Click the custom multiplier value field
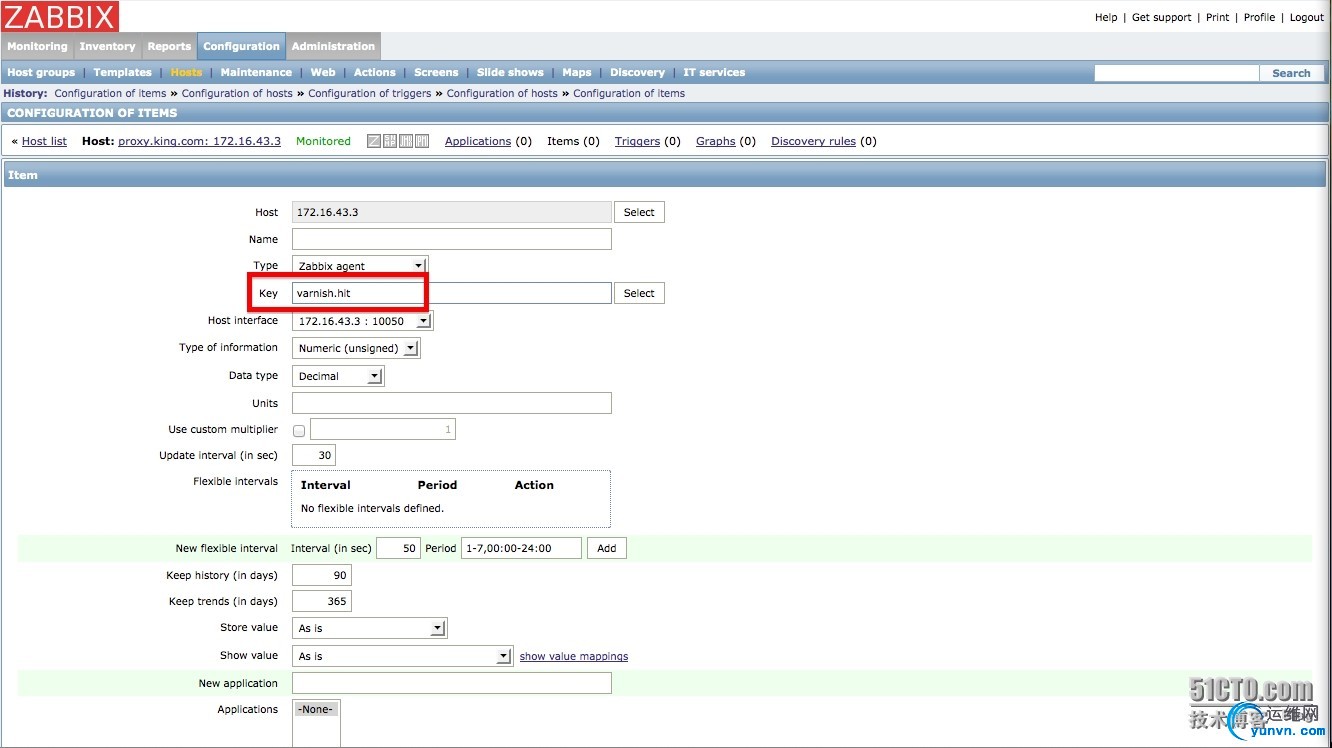 click(x=383, y=429)
